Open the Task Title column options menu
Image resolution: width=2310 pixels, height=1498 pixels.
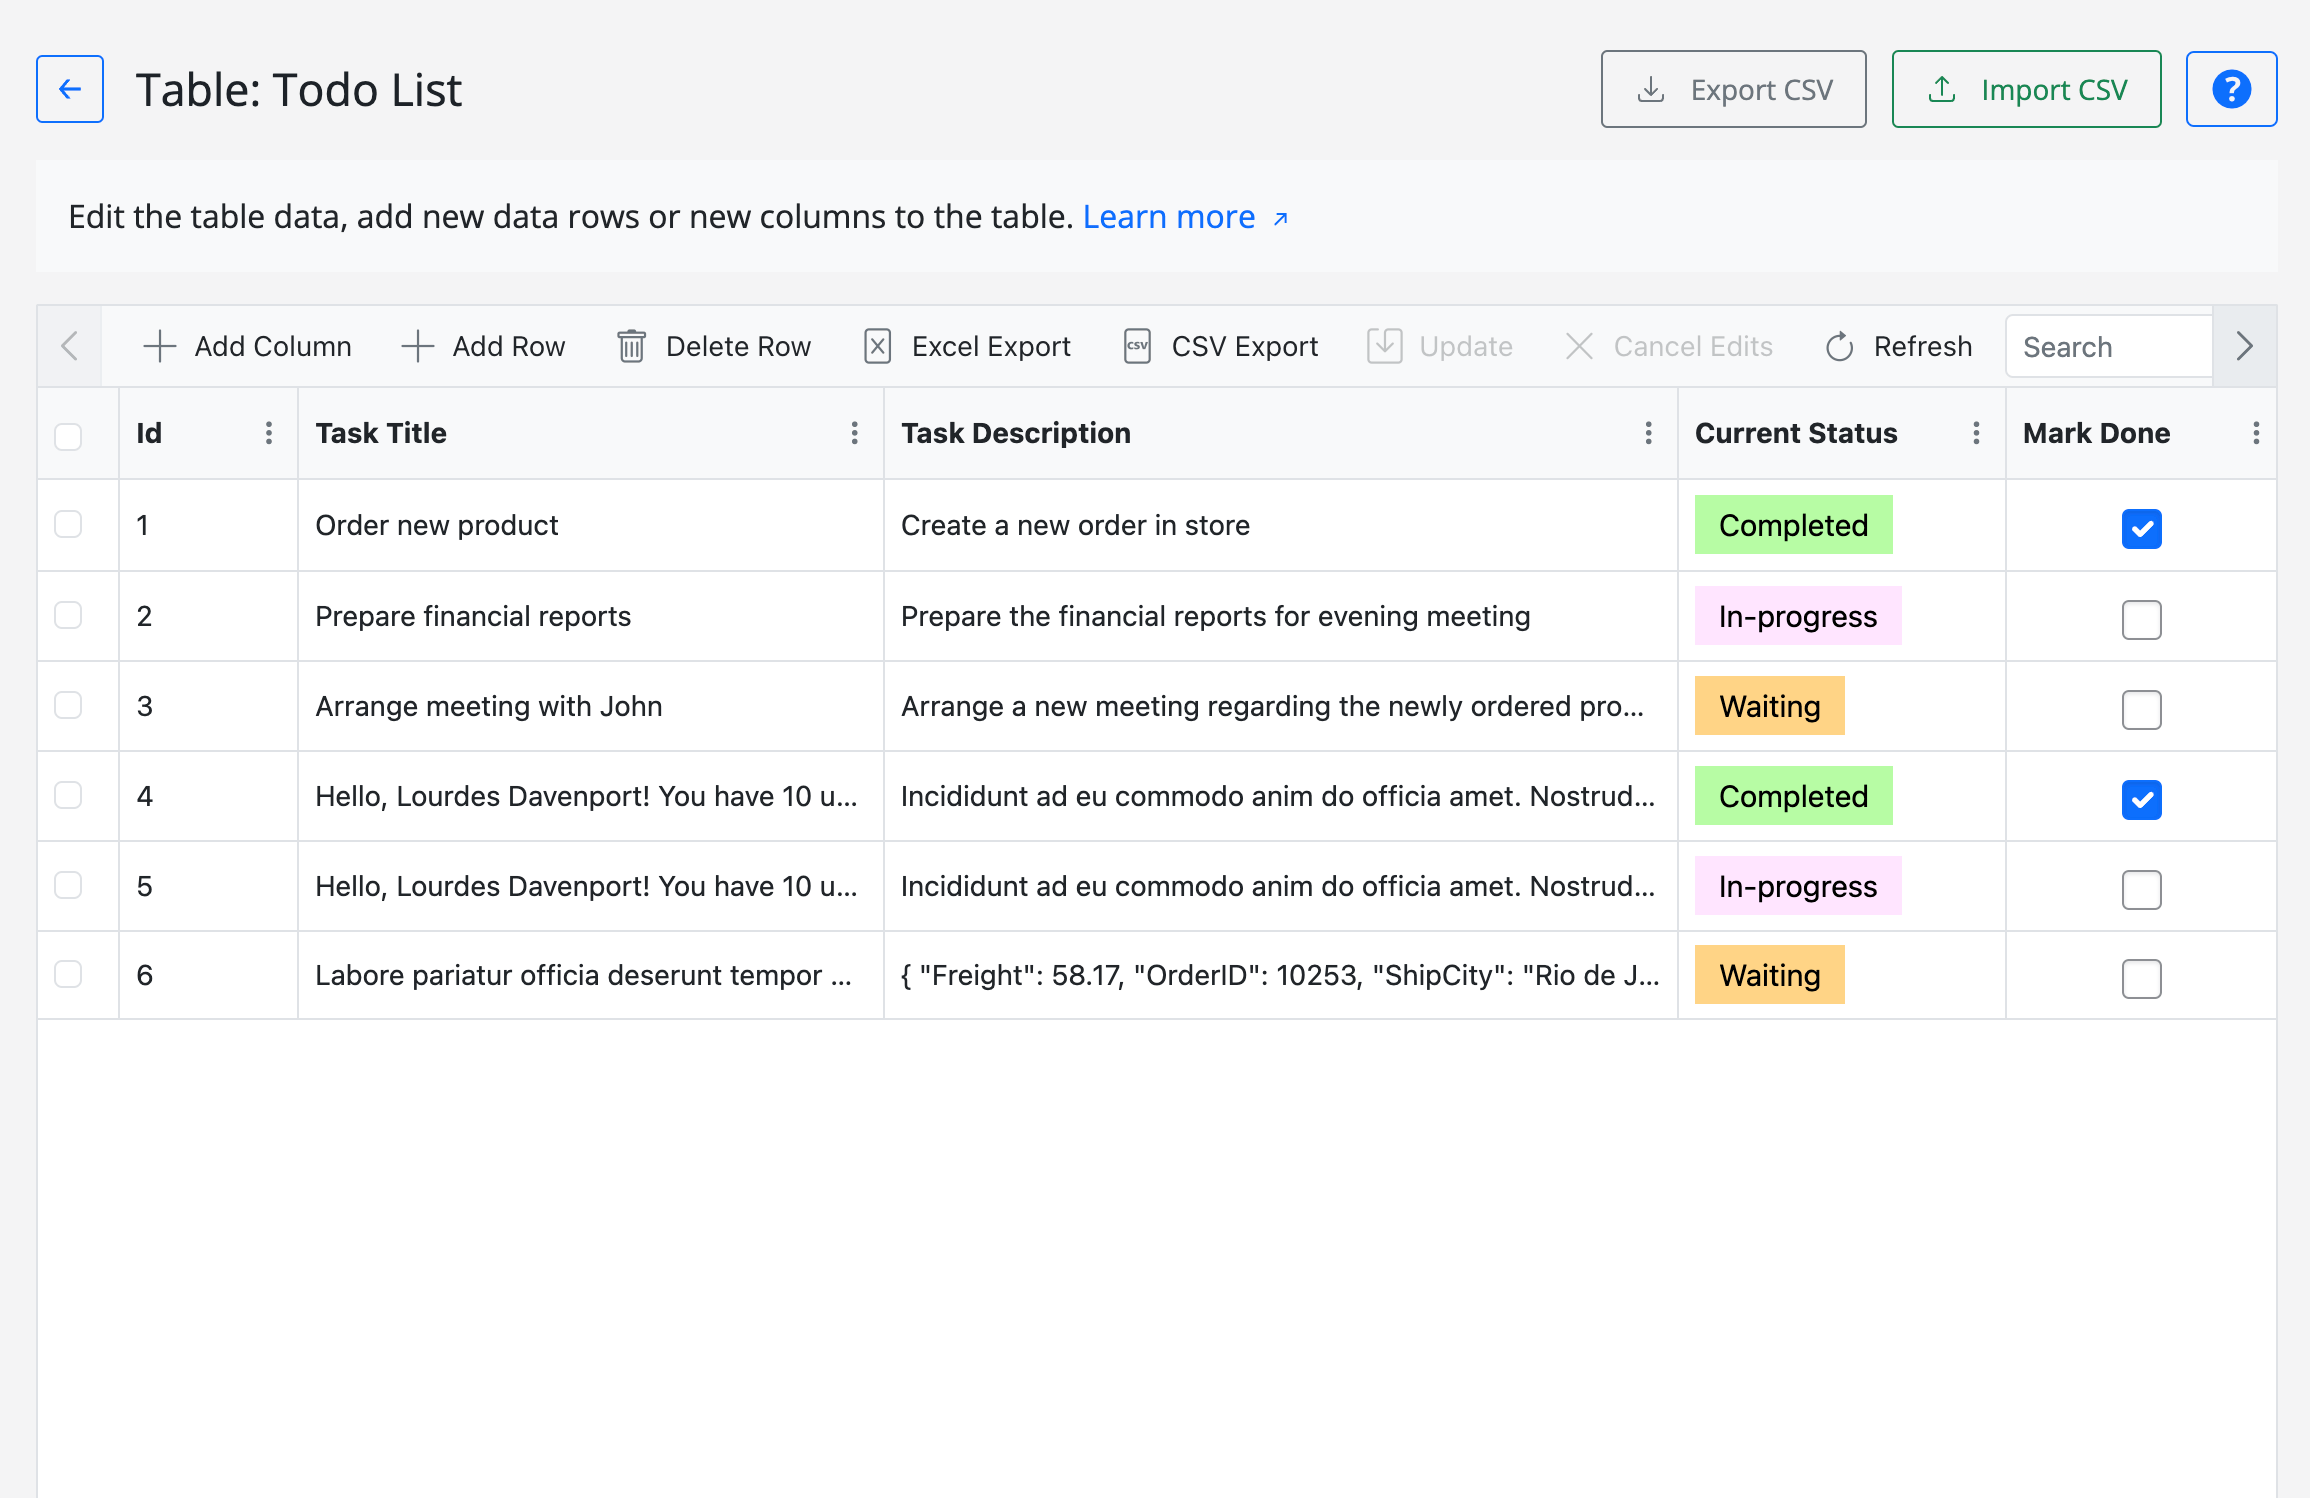[x=855, y=433]
